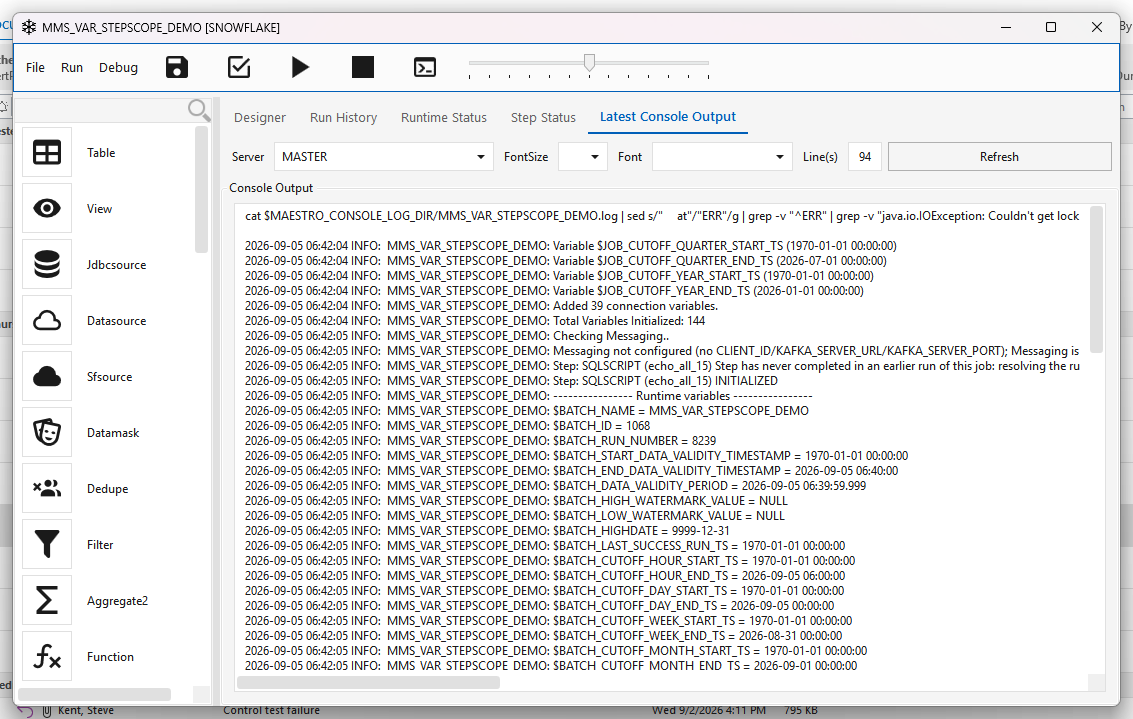Click the $BATCH_CUTOFF_WEEK_END_TS log line

click(x=543, y=636)
